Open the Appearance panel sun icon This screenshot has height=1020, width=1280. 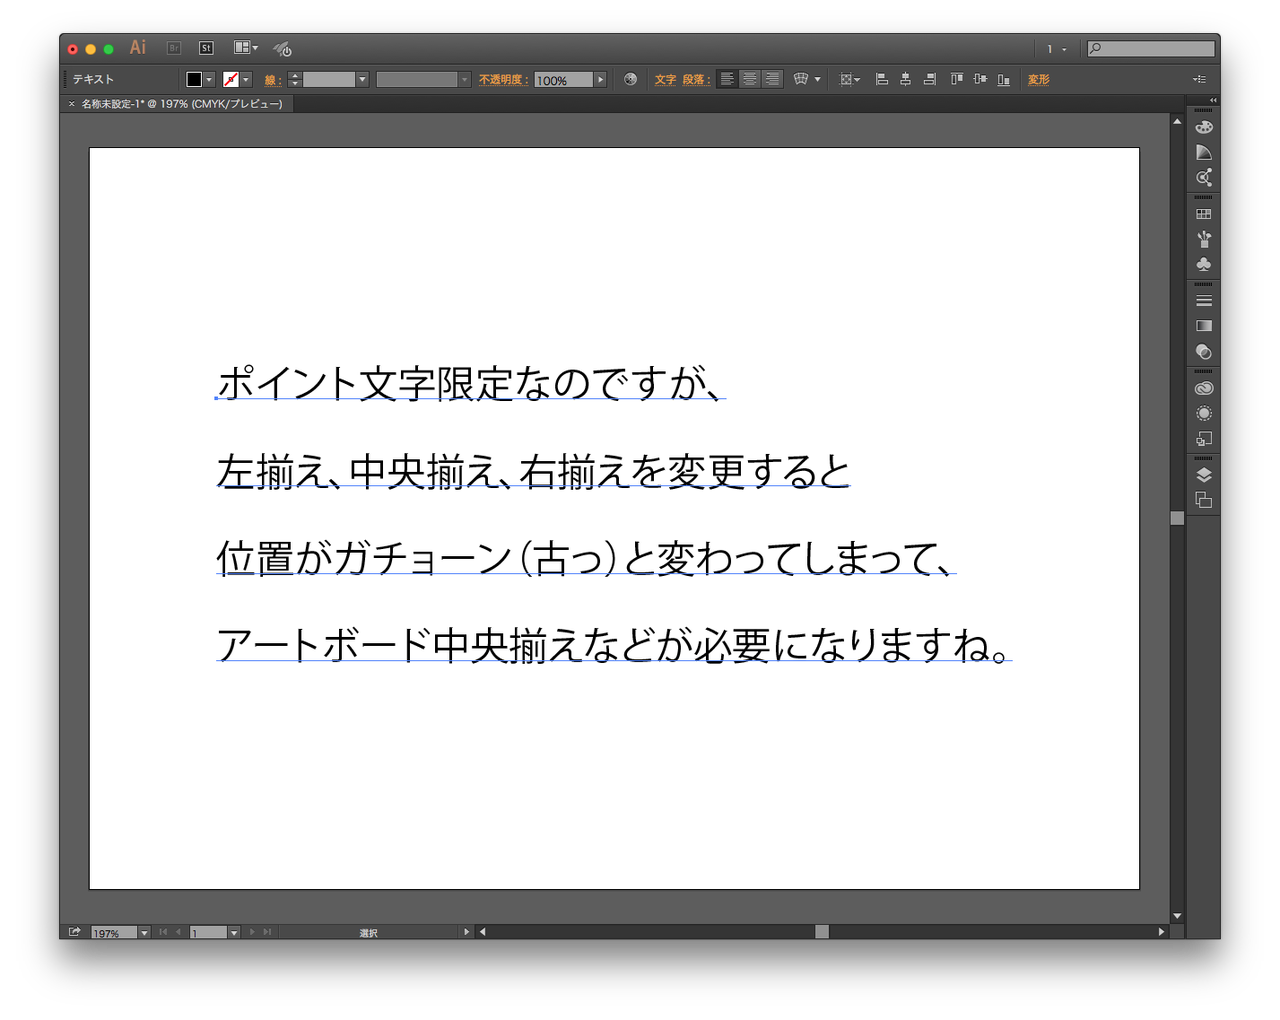pyautogui.click(x=1204, y=413)
